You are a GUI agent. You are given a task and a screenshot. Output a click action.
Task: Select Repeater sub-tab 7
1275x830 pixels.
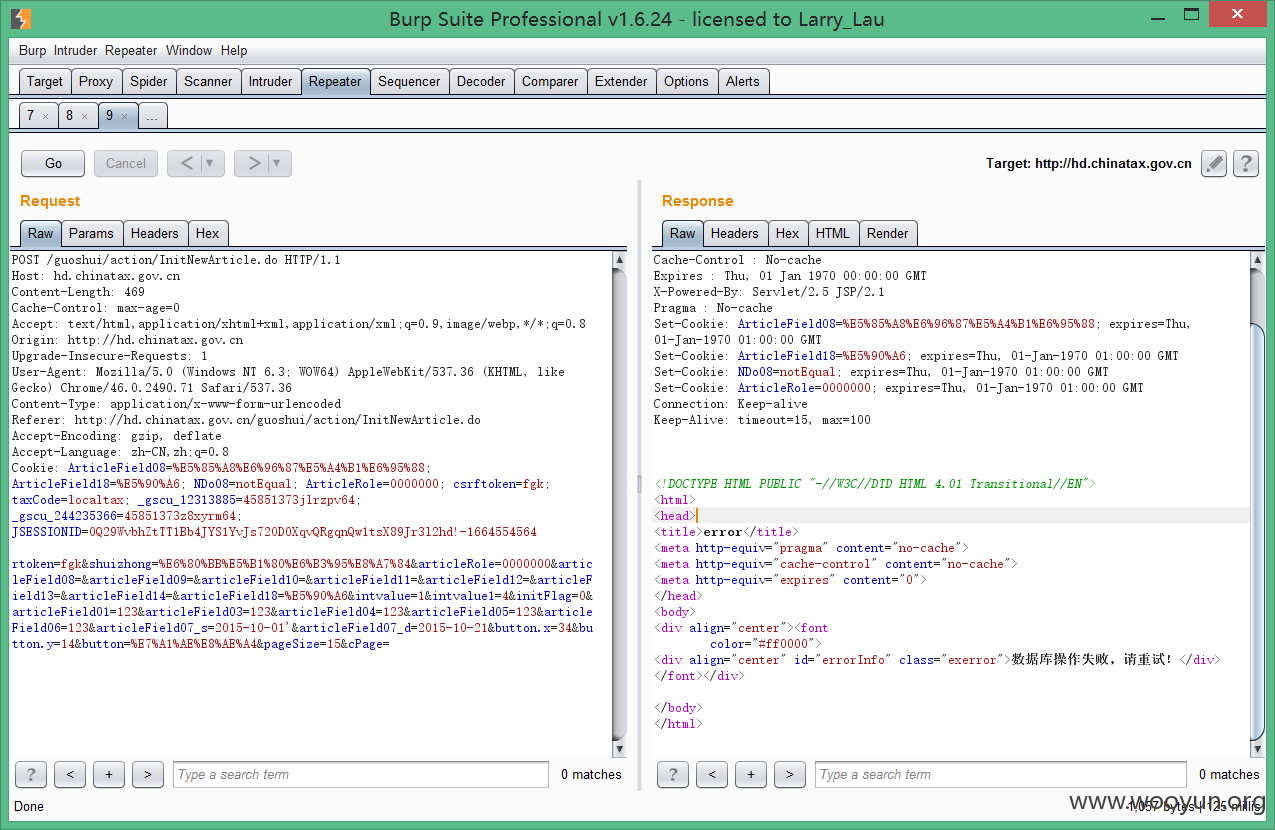30,116
